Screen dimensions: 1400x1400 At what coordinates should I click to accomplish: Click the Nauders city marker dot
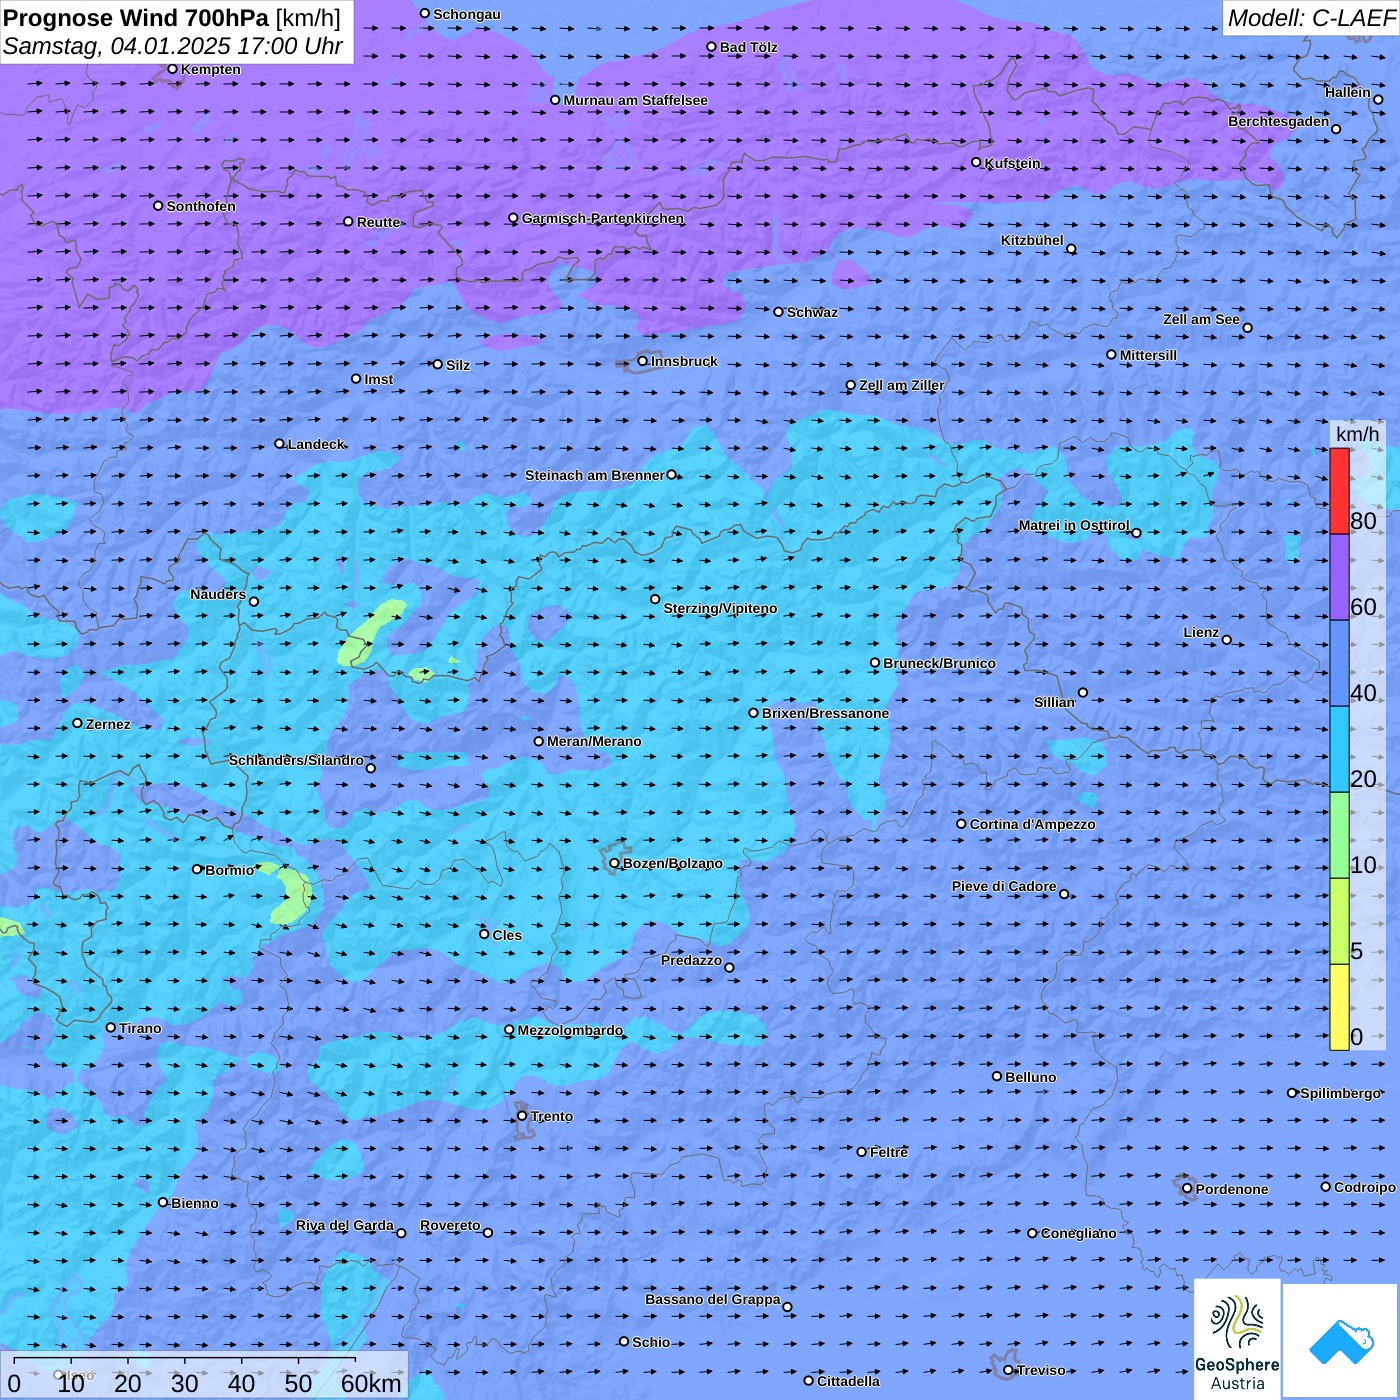pos(254,602)
